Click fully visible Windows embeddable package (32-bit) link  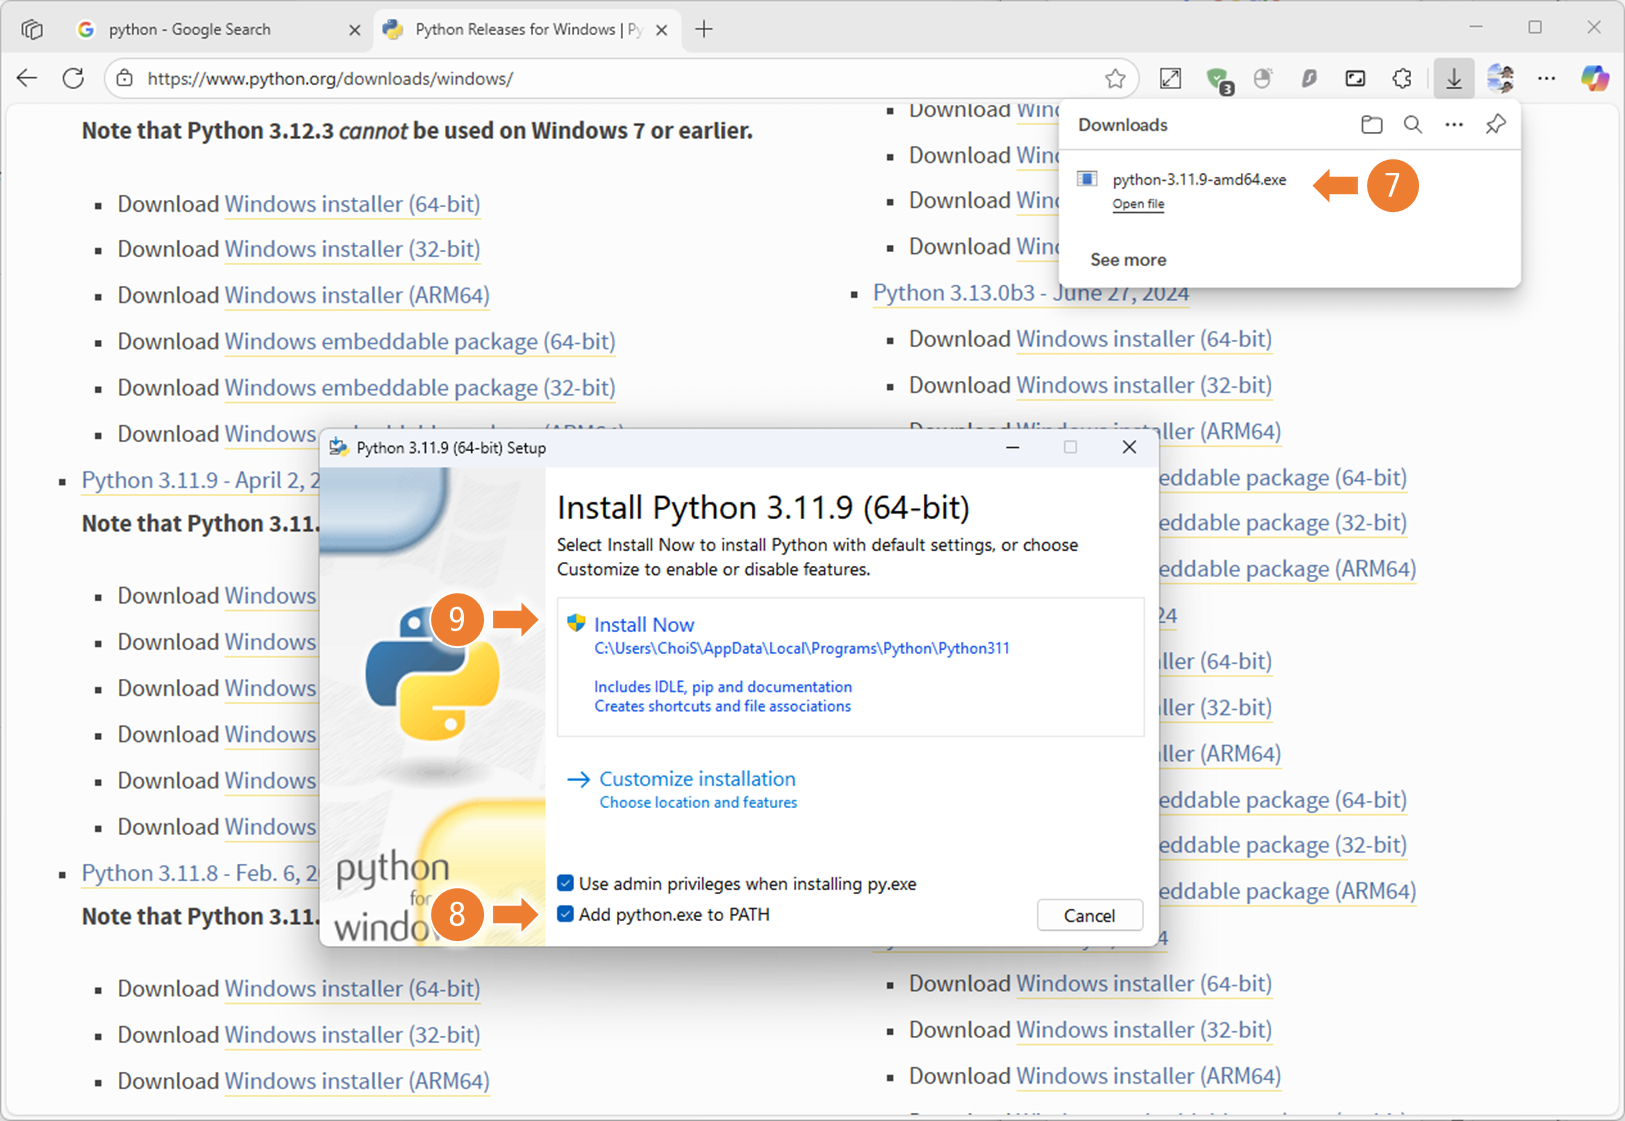[420, 387]
